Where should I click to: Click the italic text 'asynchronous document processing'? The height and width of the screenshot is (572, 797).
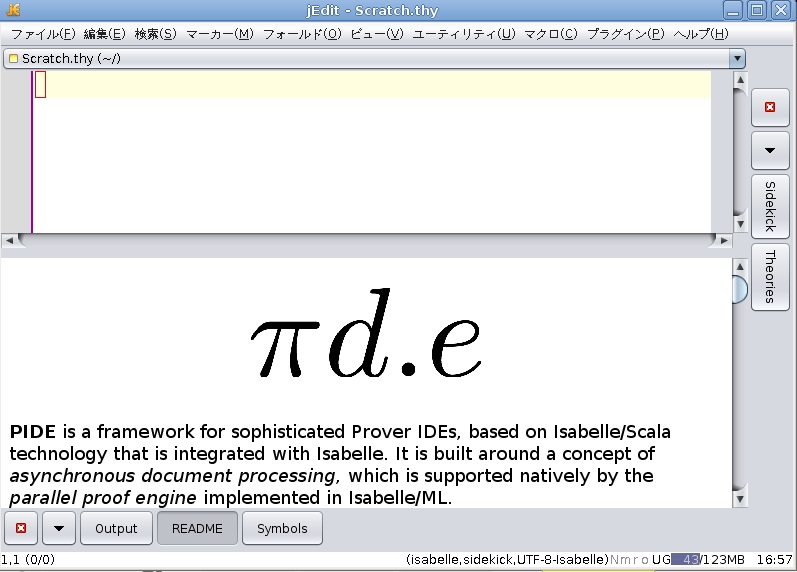[x=174, y=476]
